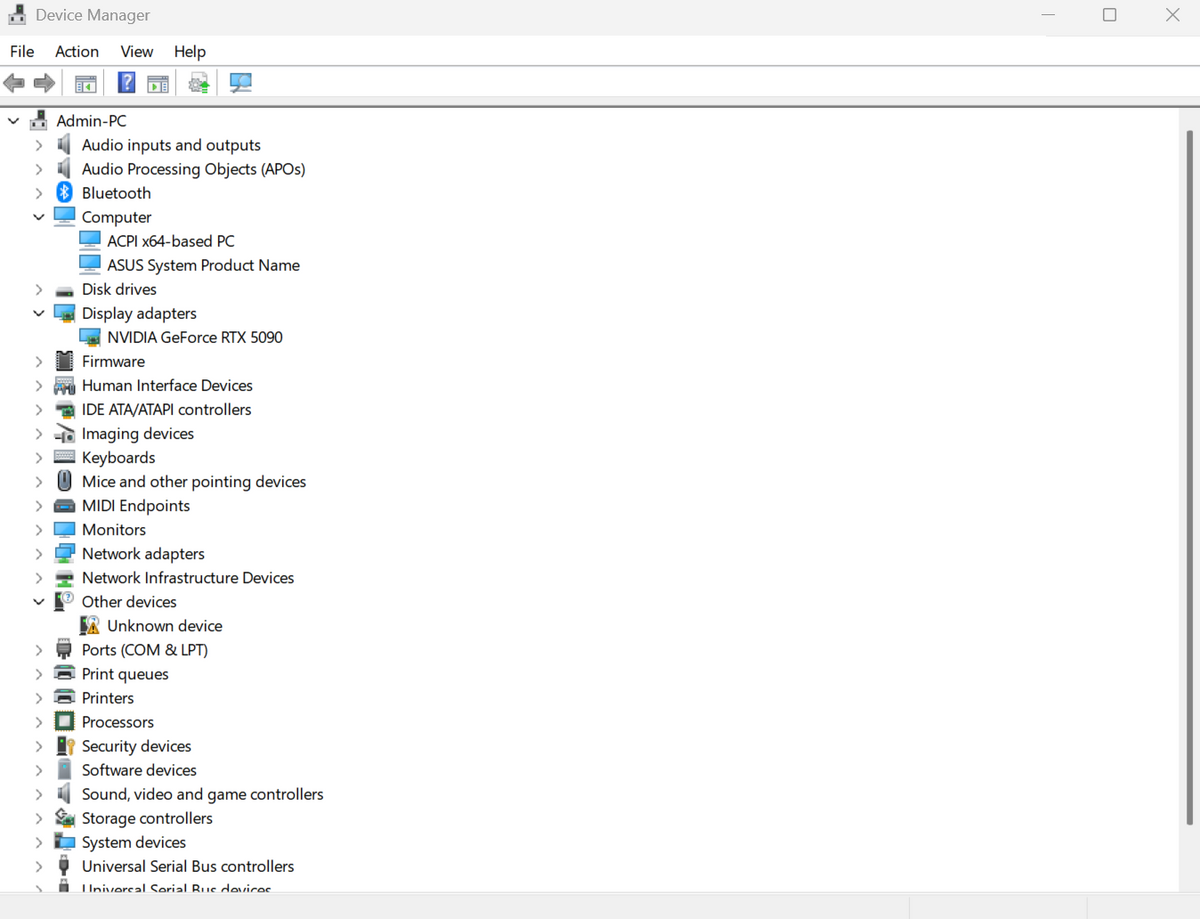Select ASUS System Product Name entry
Screen dimensions: 1200x919
coord(204,265)
